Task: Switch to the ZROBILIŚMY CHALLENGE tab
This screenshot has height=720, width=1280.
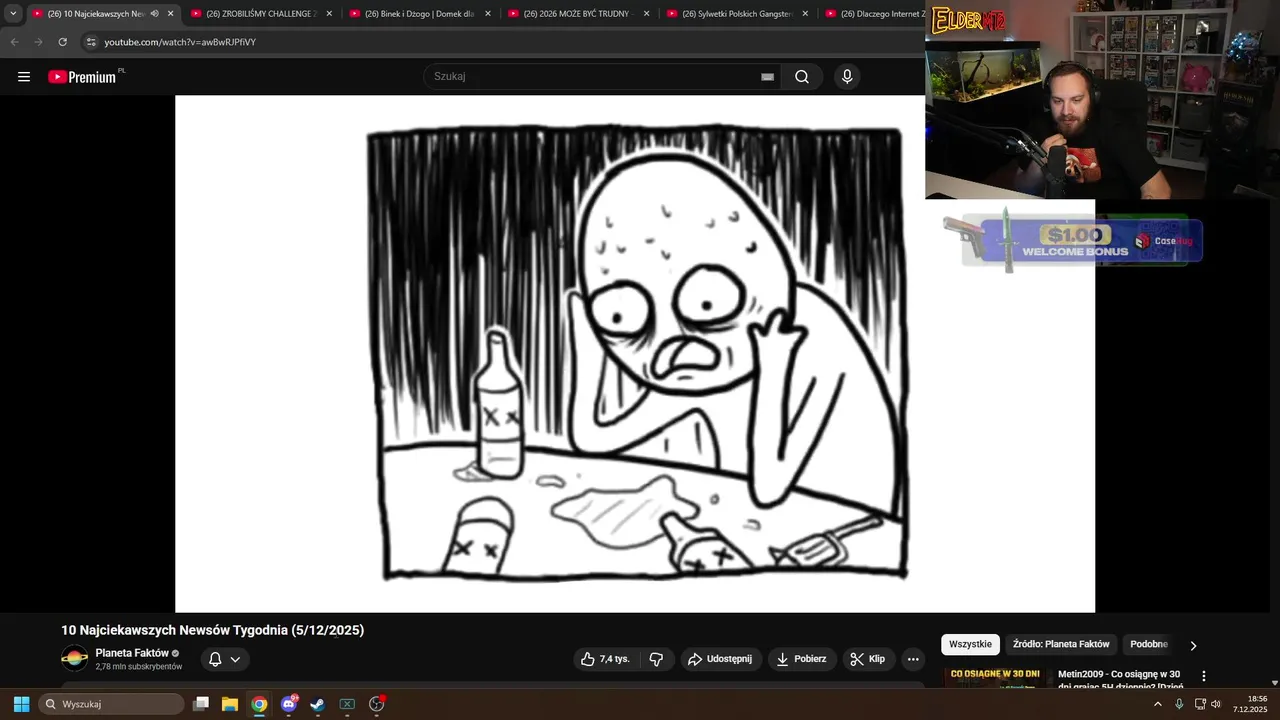Action: pyautogui.click(x=261, y=14)
